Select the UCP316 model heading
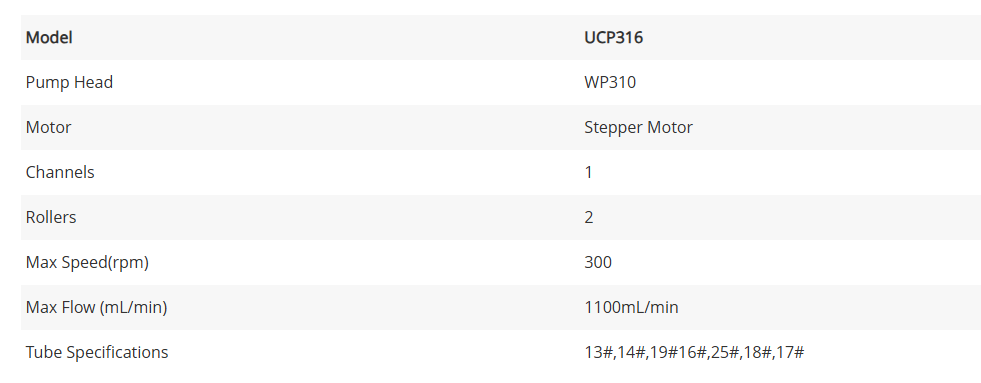 613,38
